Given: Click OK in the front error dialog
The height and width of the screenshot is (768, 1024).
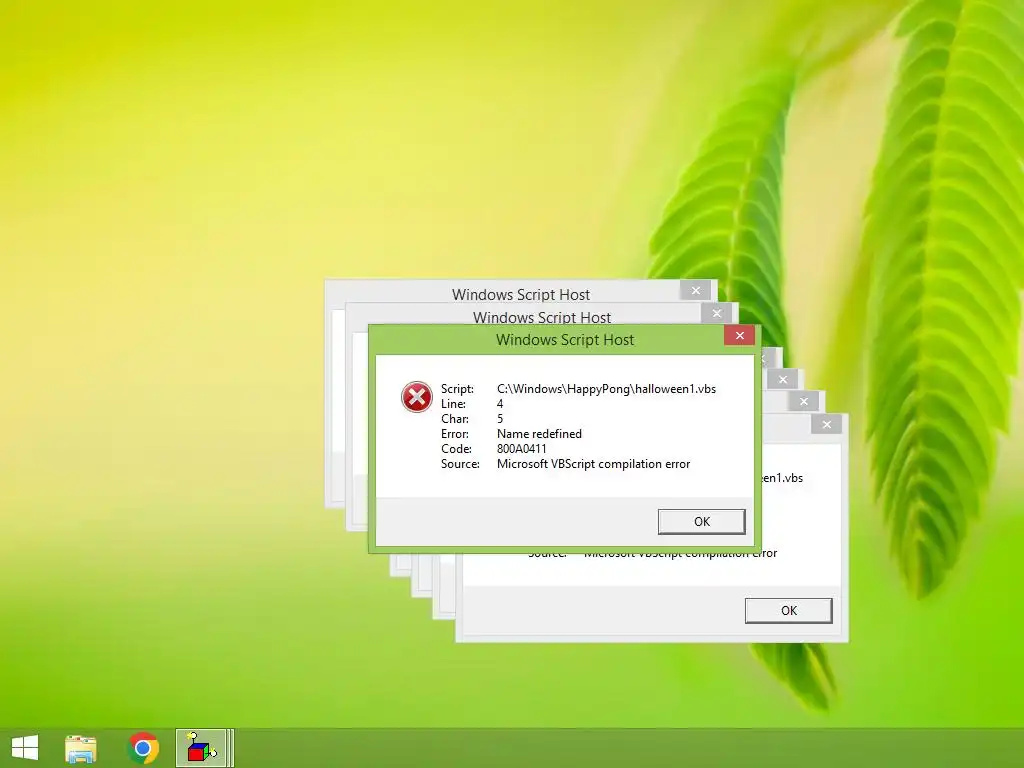Looking at the screenshot, I should (701, 521).
